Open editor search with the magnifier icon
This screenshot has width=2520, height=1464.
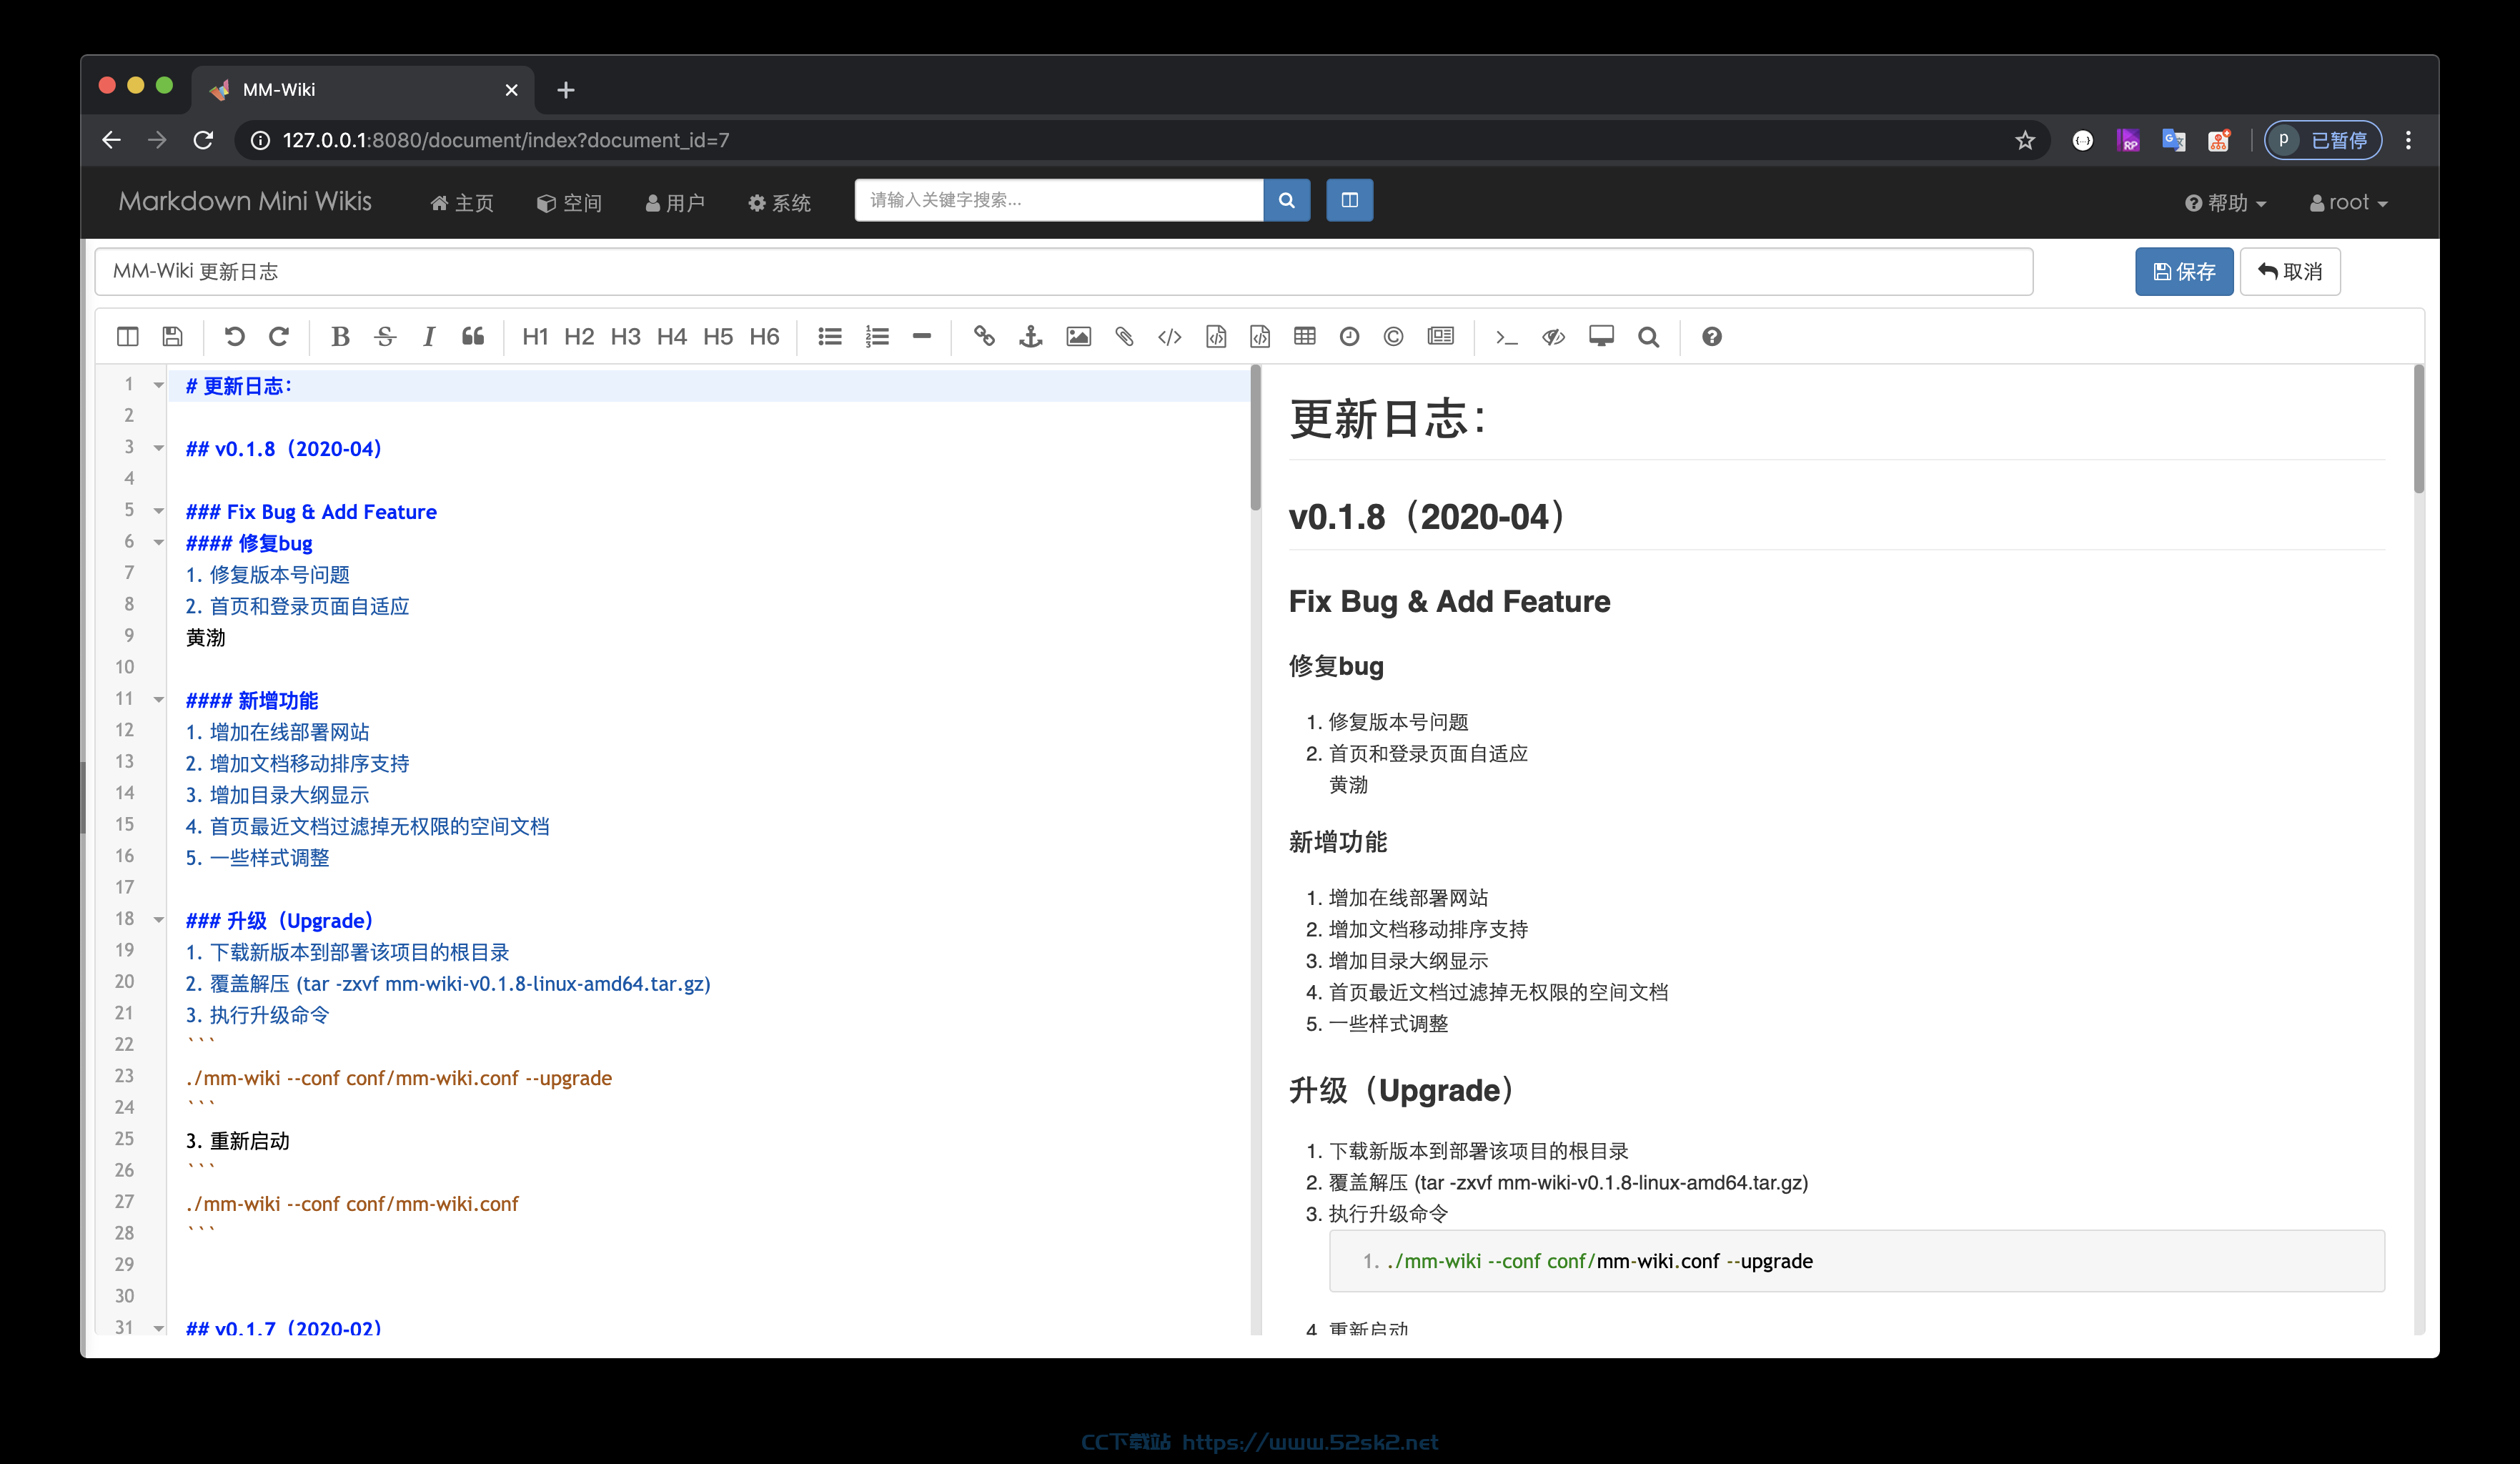click(x=1649, y=337)
